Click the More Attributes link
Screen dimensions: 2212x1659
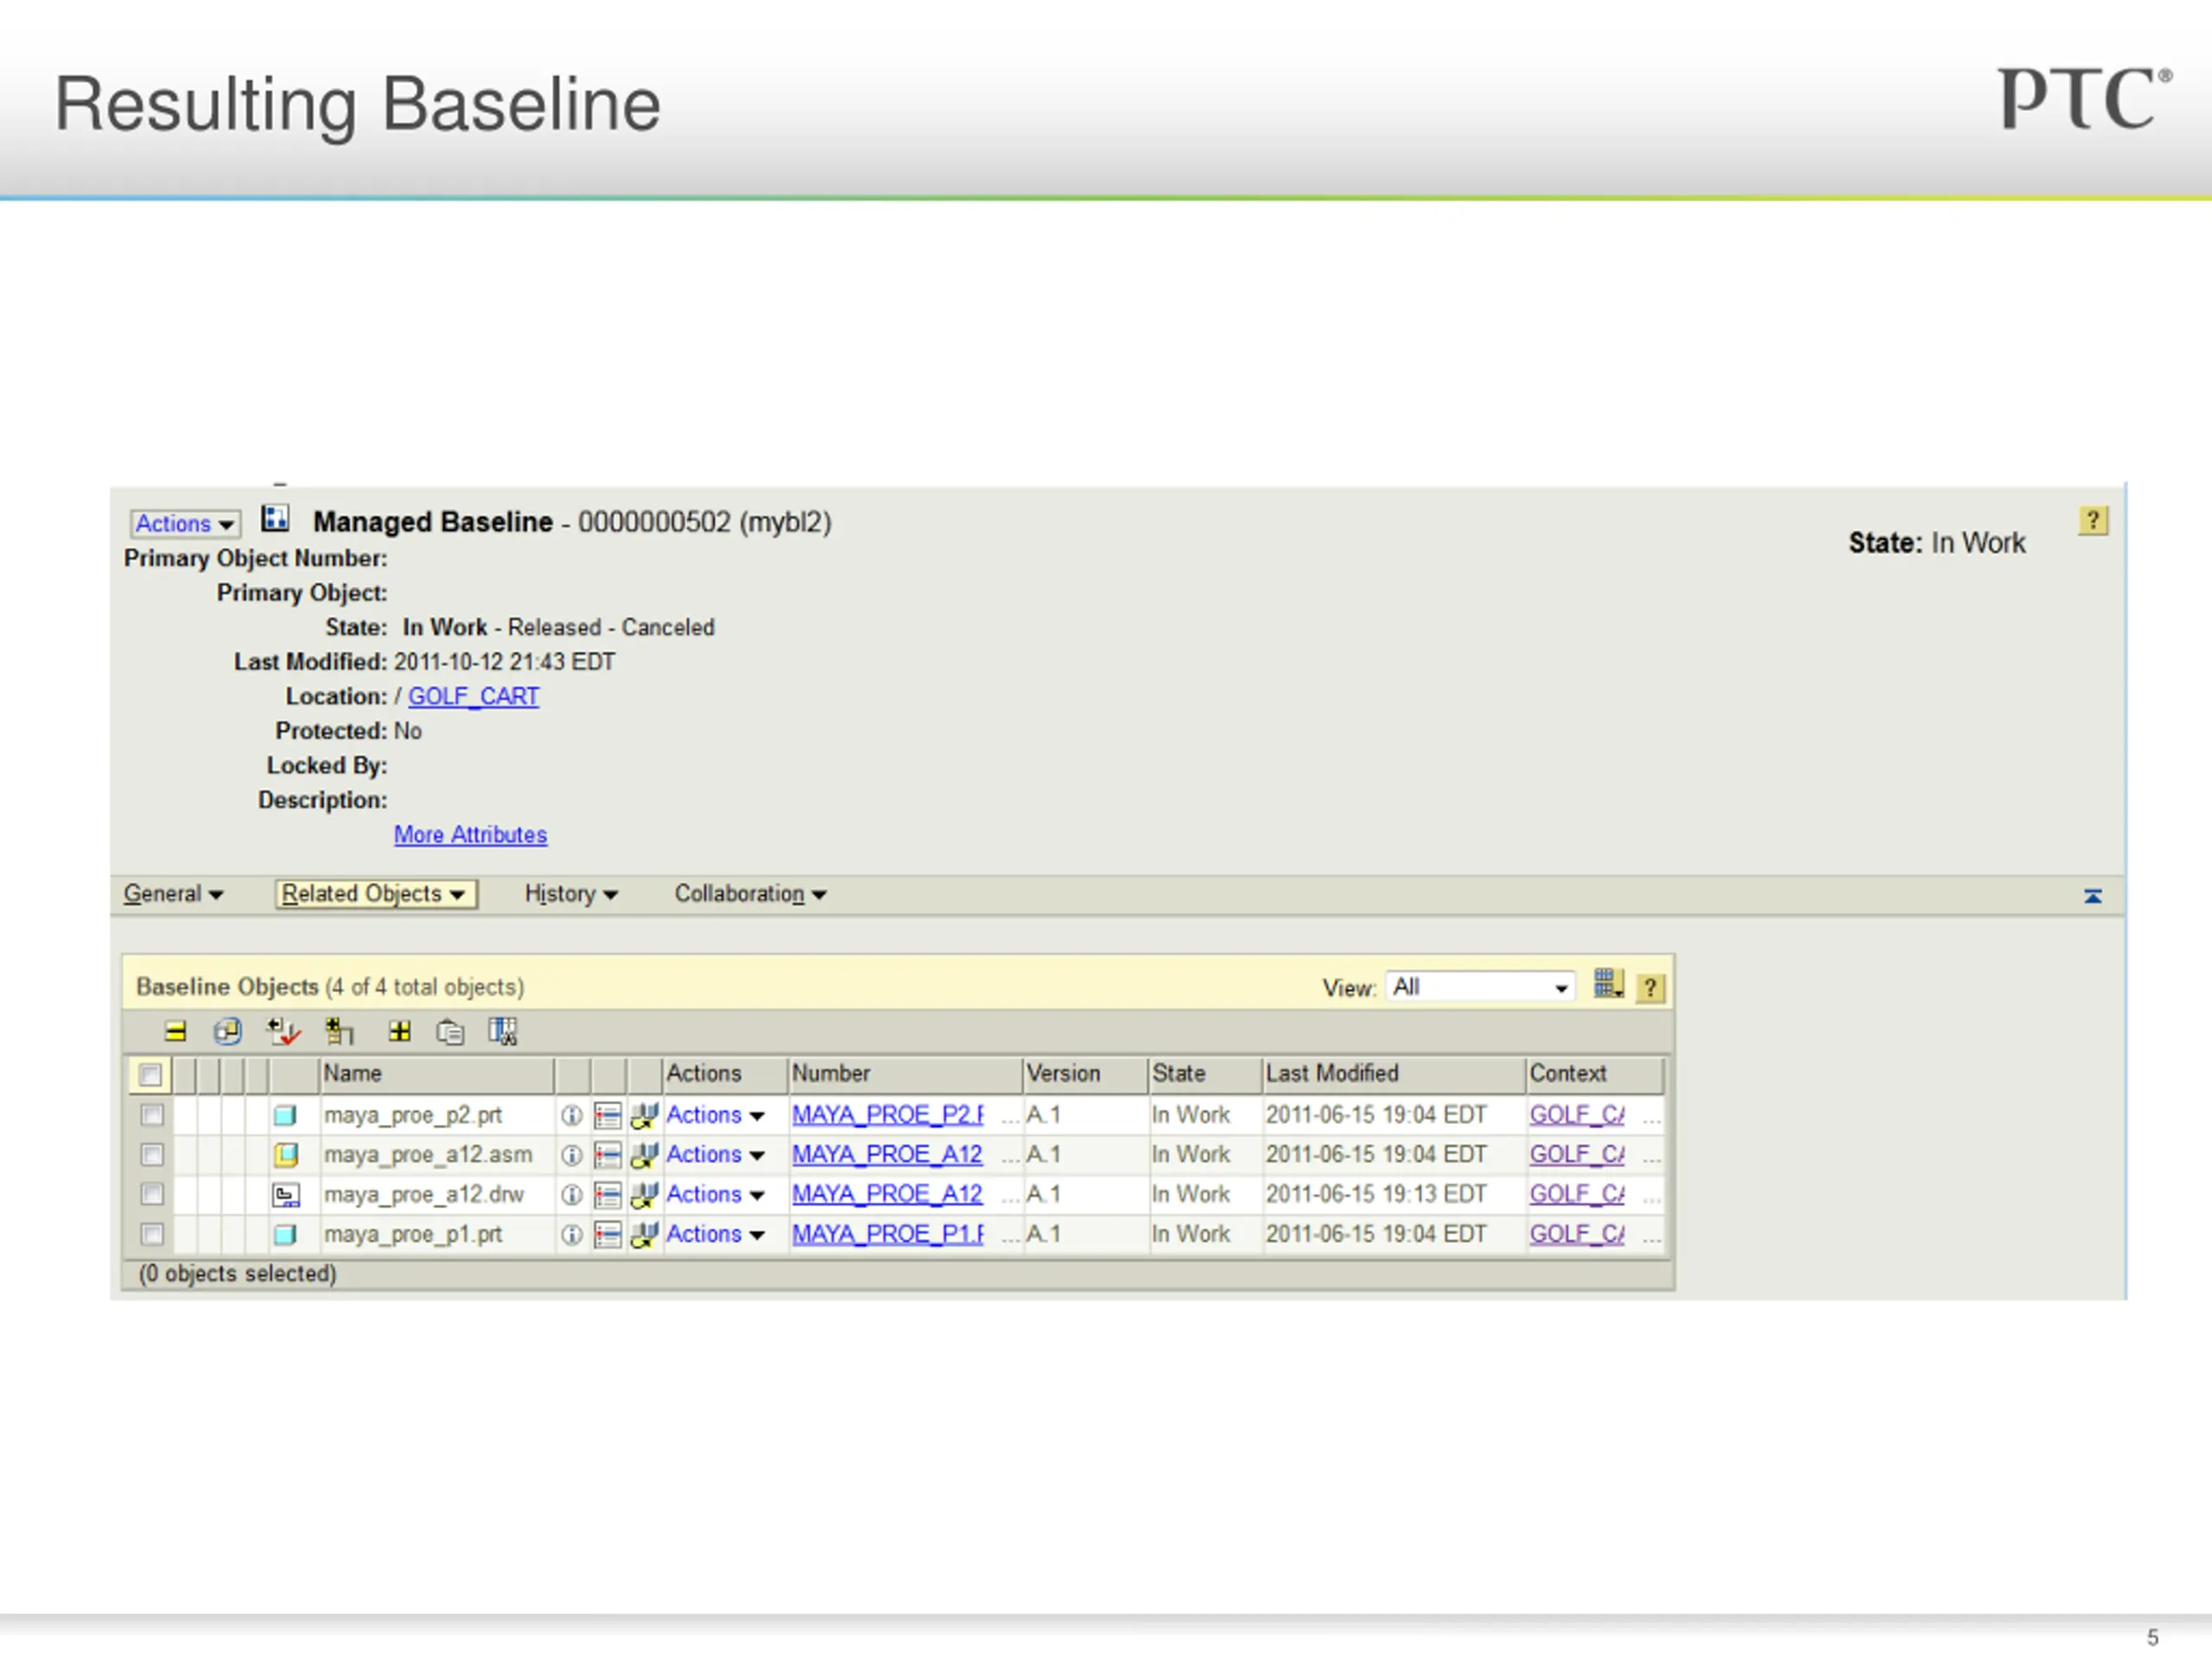point(470,835)
